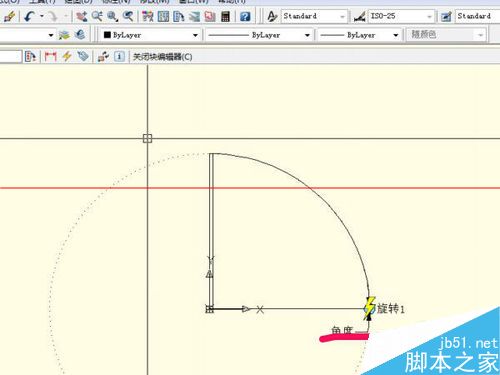Select the 角度 parameter label
500x375 pixels.
(x=342, y=330)
